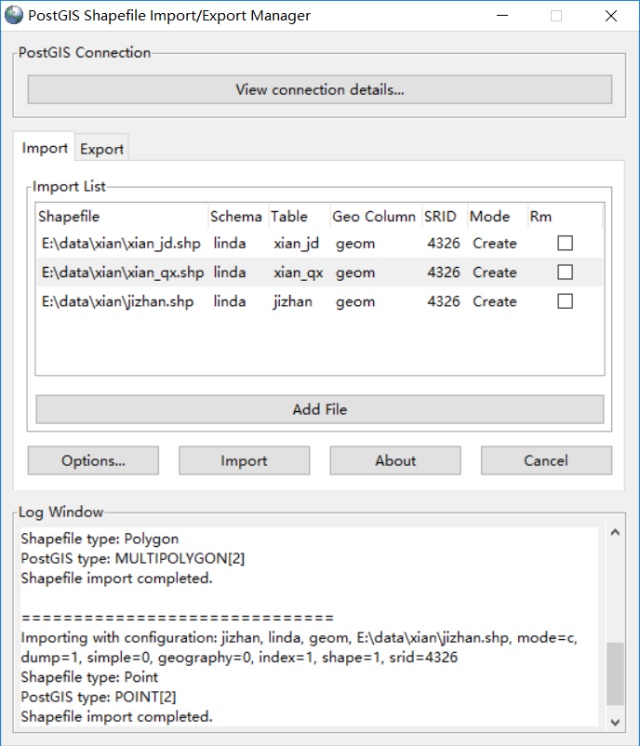Close the Import/Export Manager window
640x746 pixels.
[x=611, y=16]
